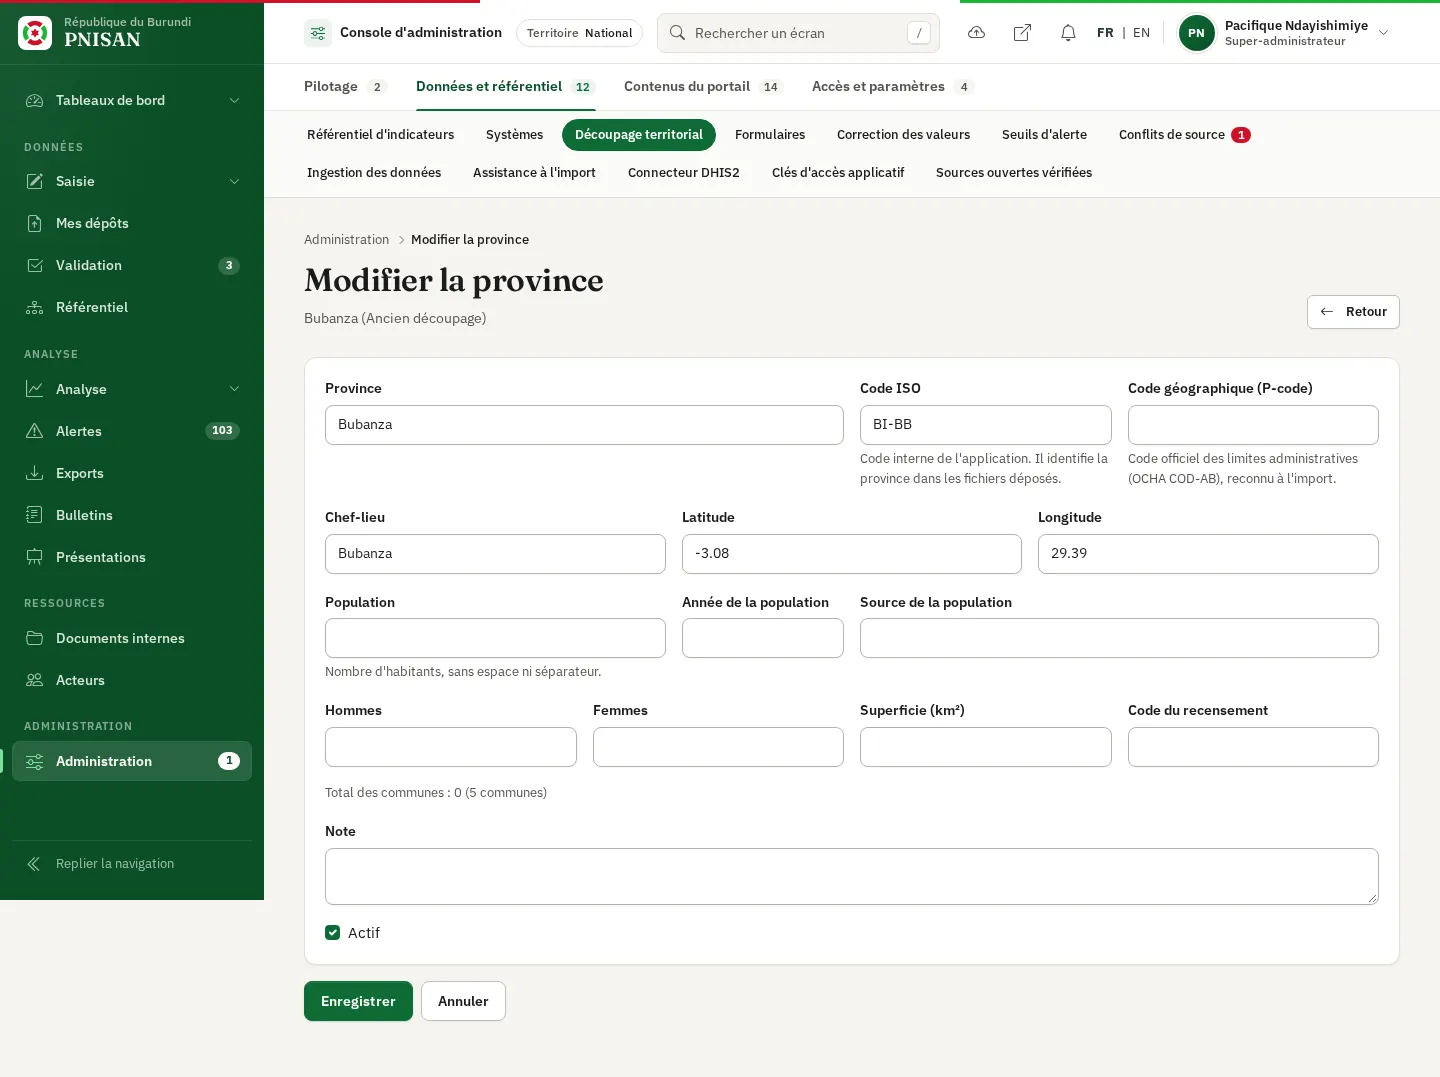Image resolution: width=1440 pixels, height=1077 pixels.
Task: Click the Mes dépôts sidebar icon
Action: point(35,223)
